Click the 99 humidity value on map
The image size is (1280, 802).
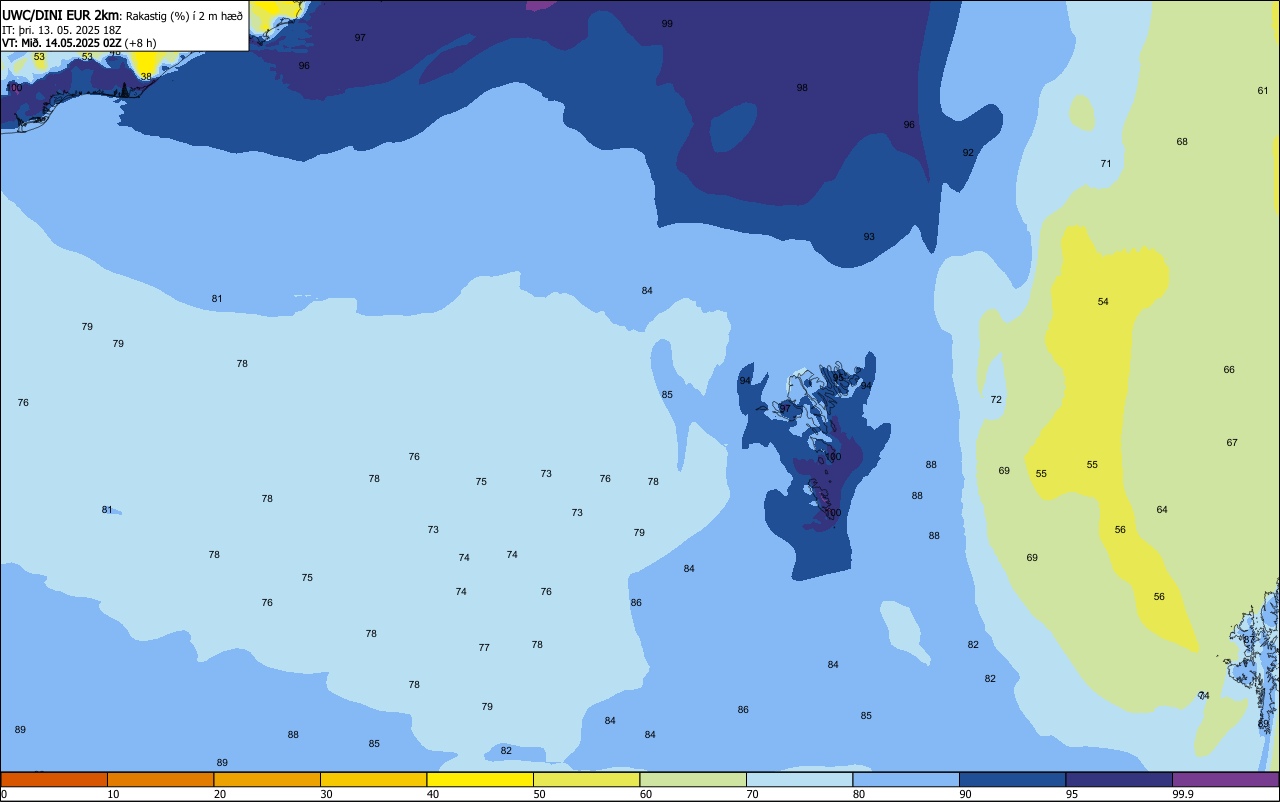point(667,23)
